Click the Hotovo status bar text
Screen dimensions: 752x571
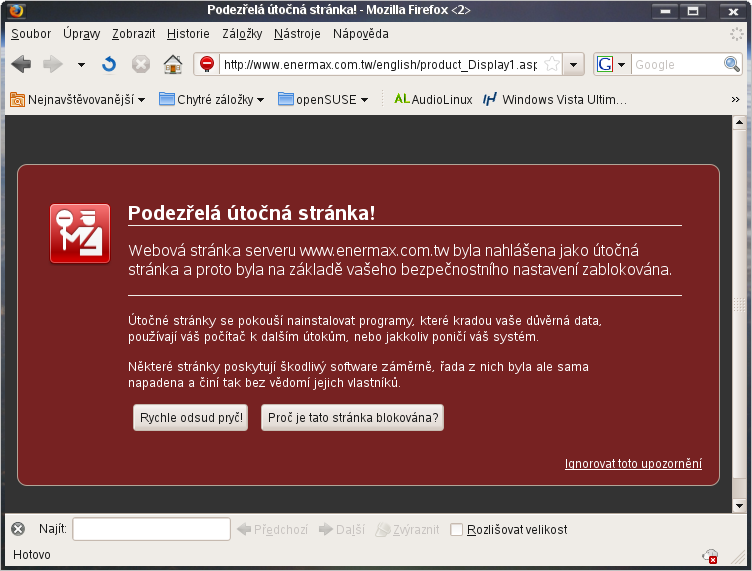point(32,555)
